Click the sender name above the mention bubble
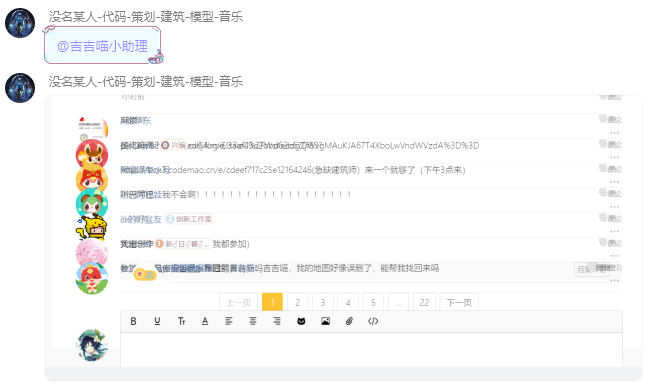 click(145, 17)
